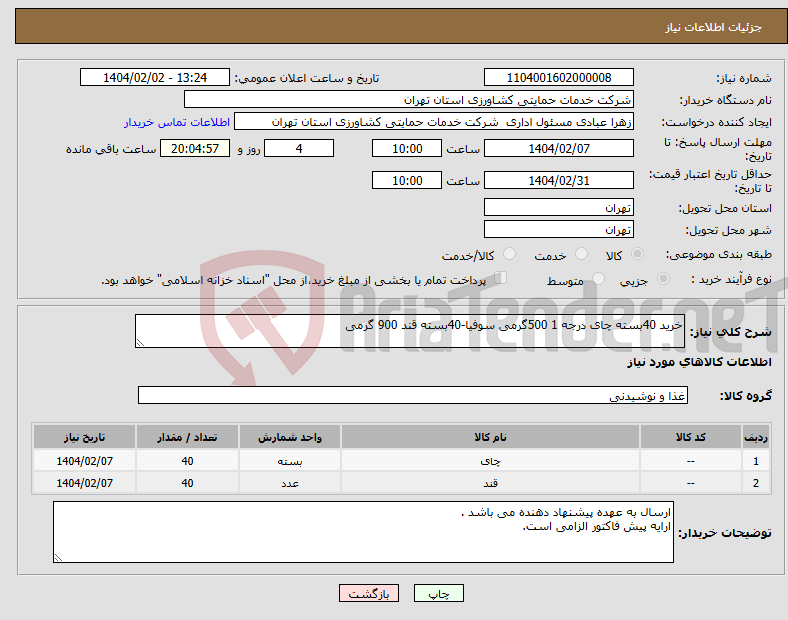The width and height of the screenshot is (788, 620).
Task: Click the گروه کالا field غذا و نوشیدنی
Action: (x=413, y=395)
